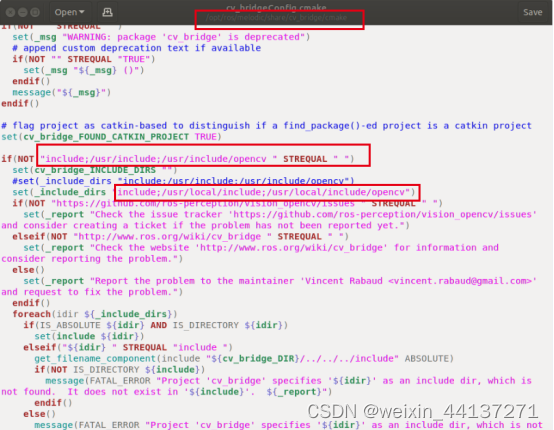The width and height of the screenshot is (554, 430).
Task: Click the foreach(idir ${_include_dirs}) line
Action: coord(95,314)
